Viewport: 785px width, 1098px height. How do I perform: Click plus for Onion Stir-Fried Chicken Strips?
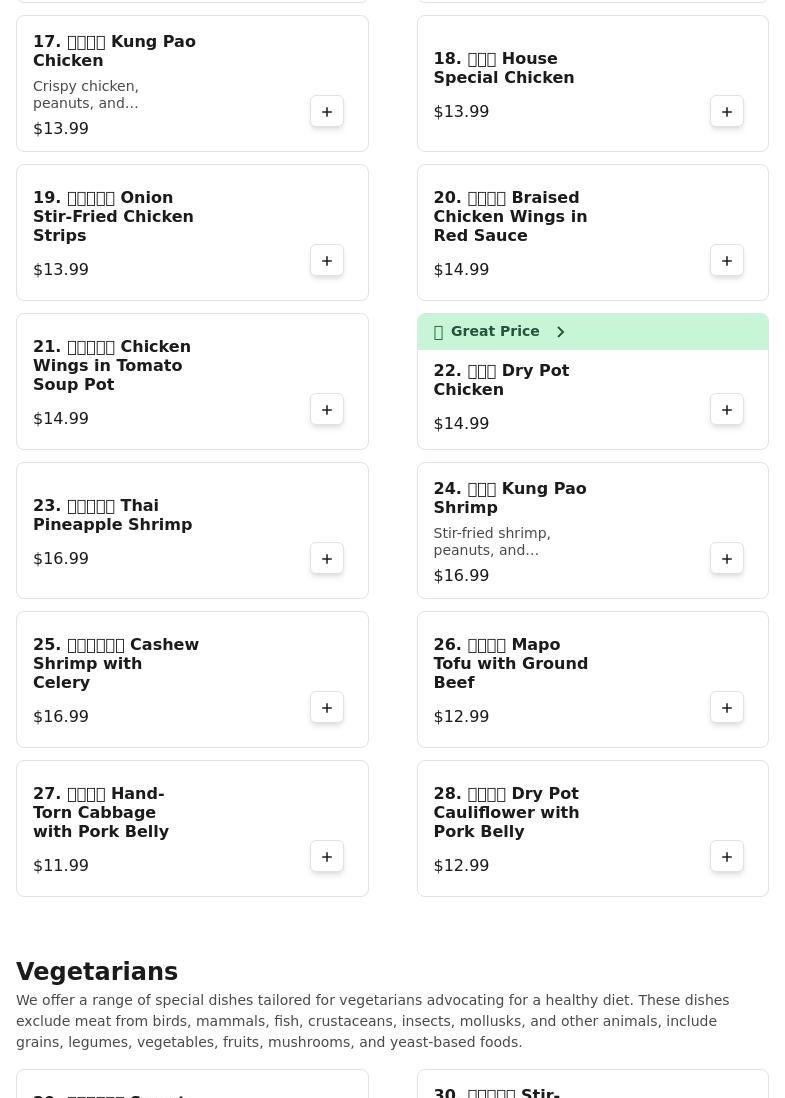tap(327, 261)
